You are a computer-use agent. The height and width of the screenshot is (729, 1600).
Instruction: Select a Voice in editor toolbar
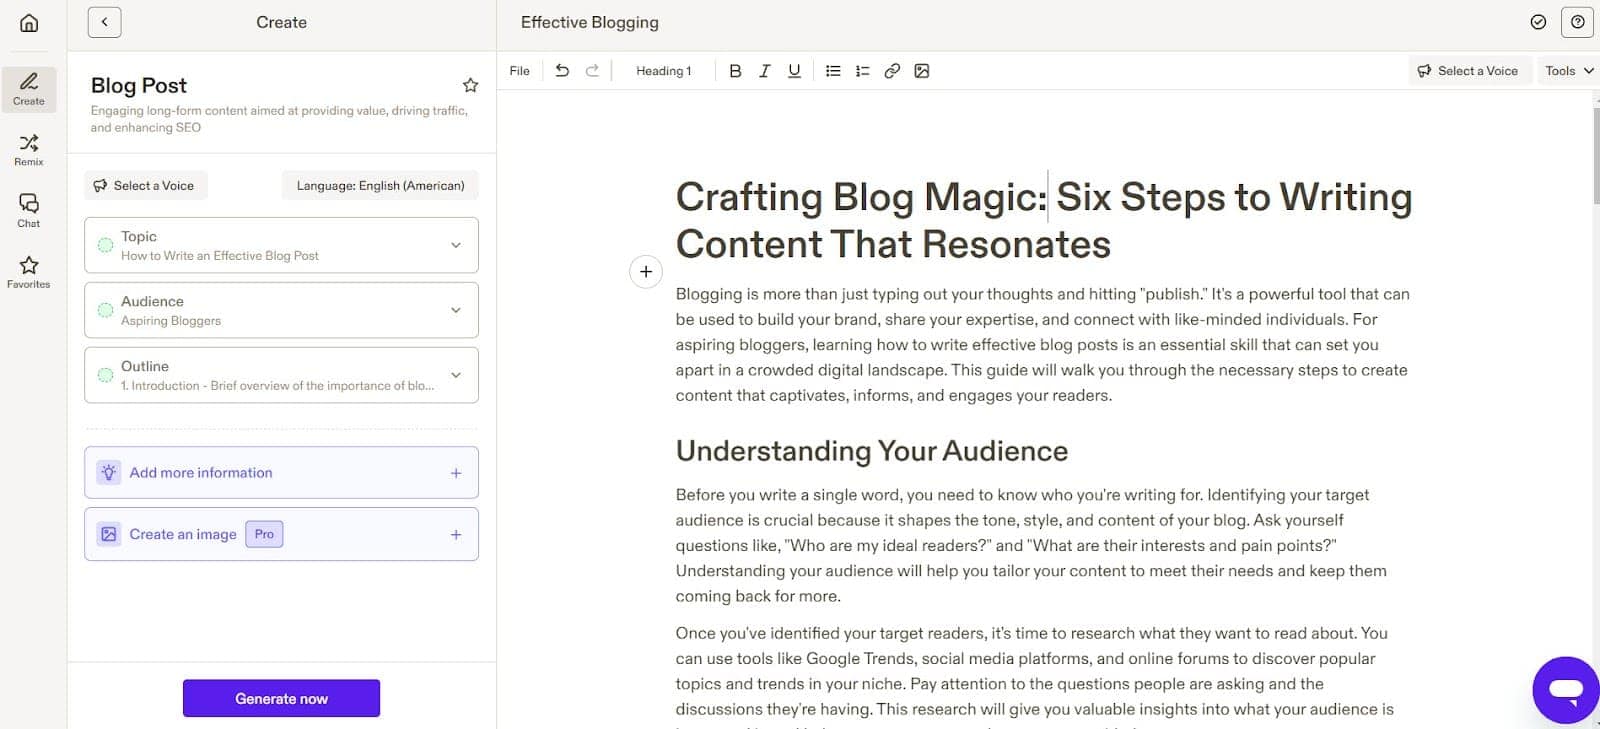(x=1468, y=71)
